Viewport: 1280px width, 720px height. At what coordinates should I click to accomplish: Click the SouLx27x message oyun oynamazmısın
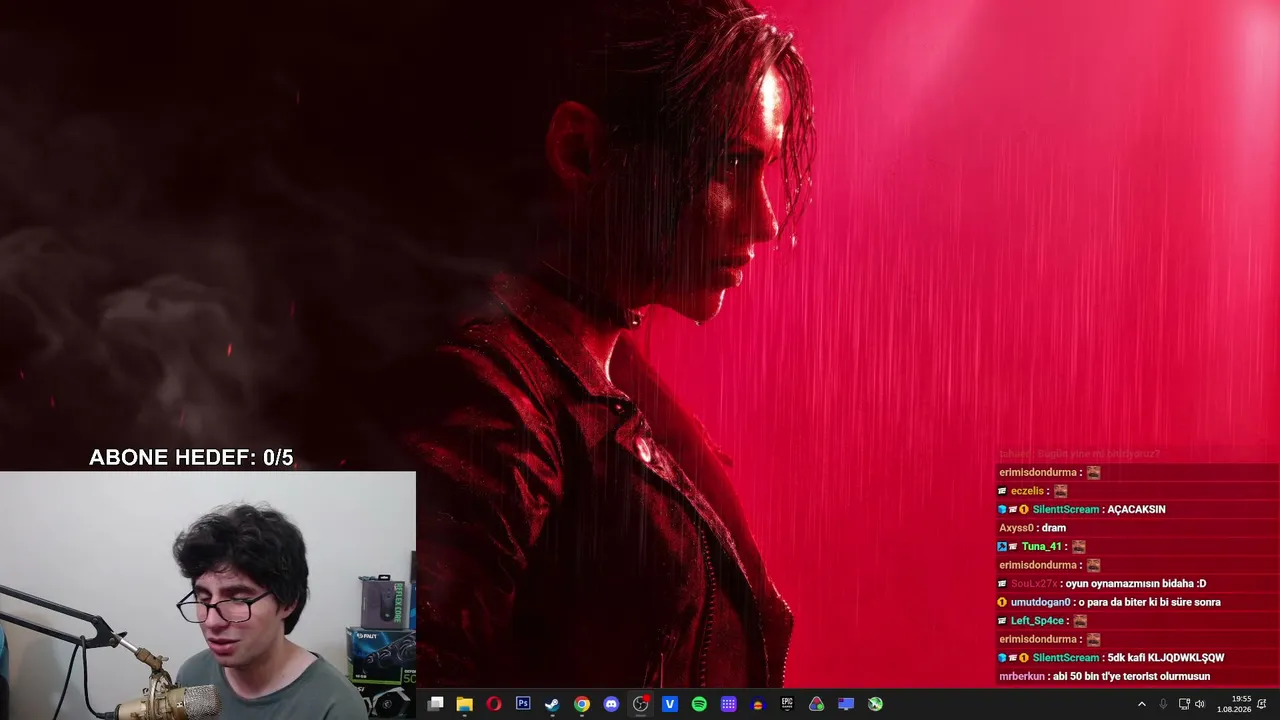pyautogui.click(x=1136, y=584)
